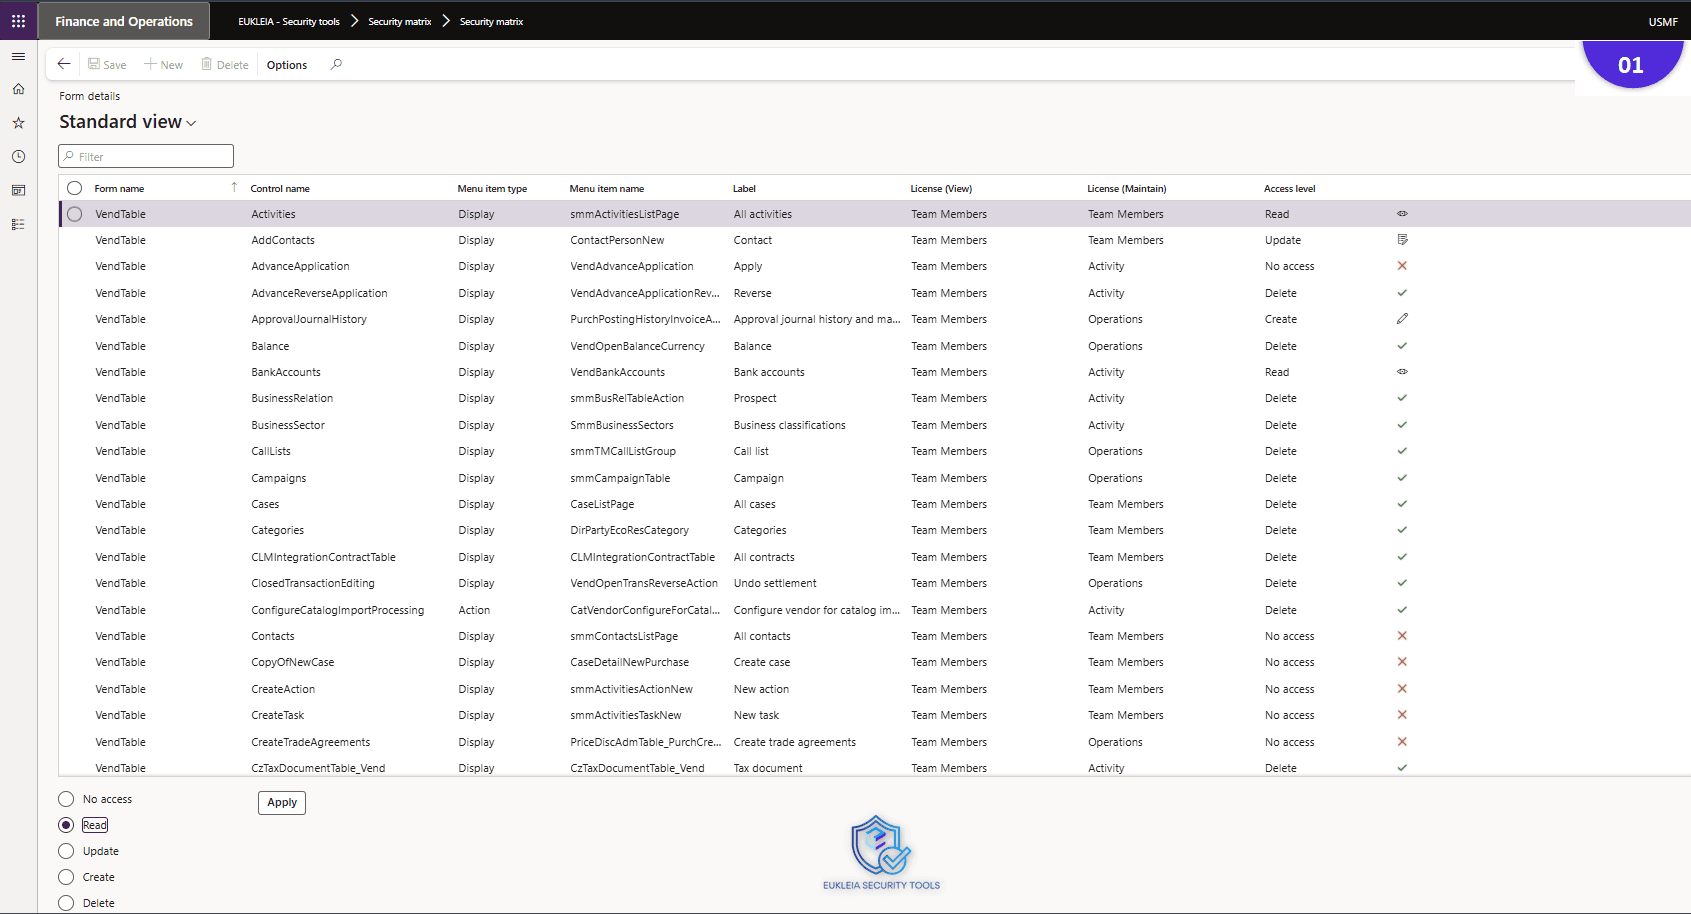This screenshot has width=1691, height=914.
Task: Click EUKLEIA - Security tools breadcrumb
Action: (289, 21)
